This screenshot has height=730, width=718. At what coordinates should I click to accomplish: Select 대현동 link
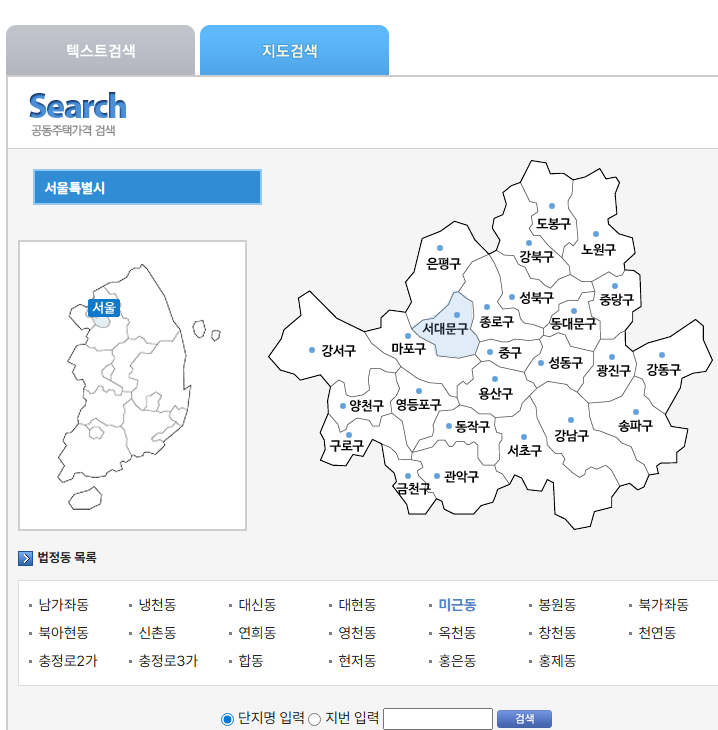[357, 605]
